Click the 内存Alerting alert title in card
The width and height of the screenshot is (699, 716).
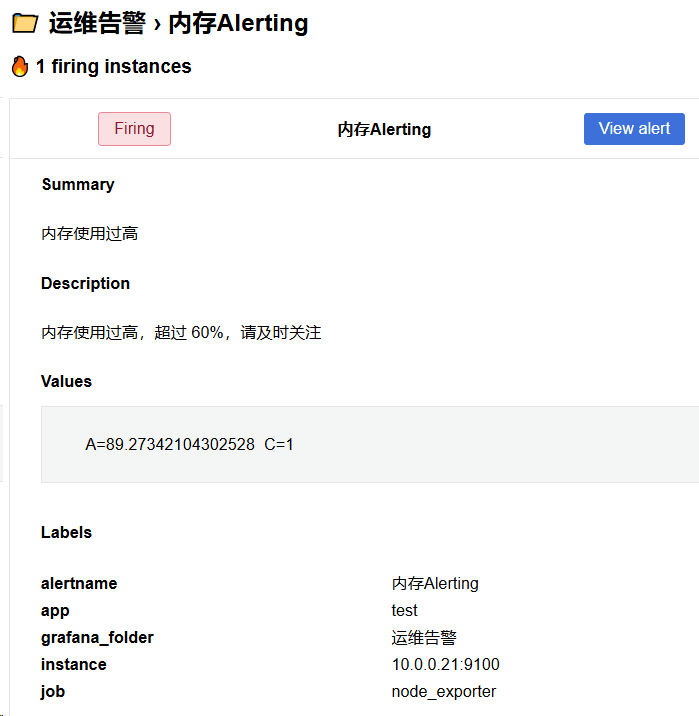[384, 130]
